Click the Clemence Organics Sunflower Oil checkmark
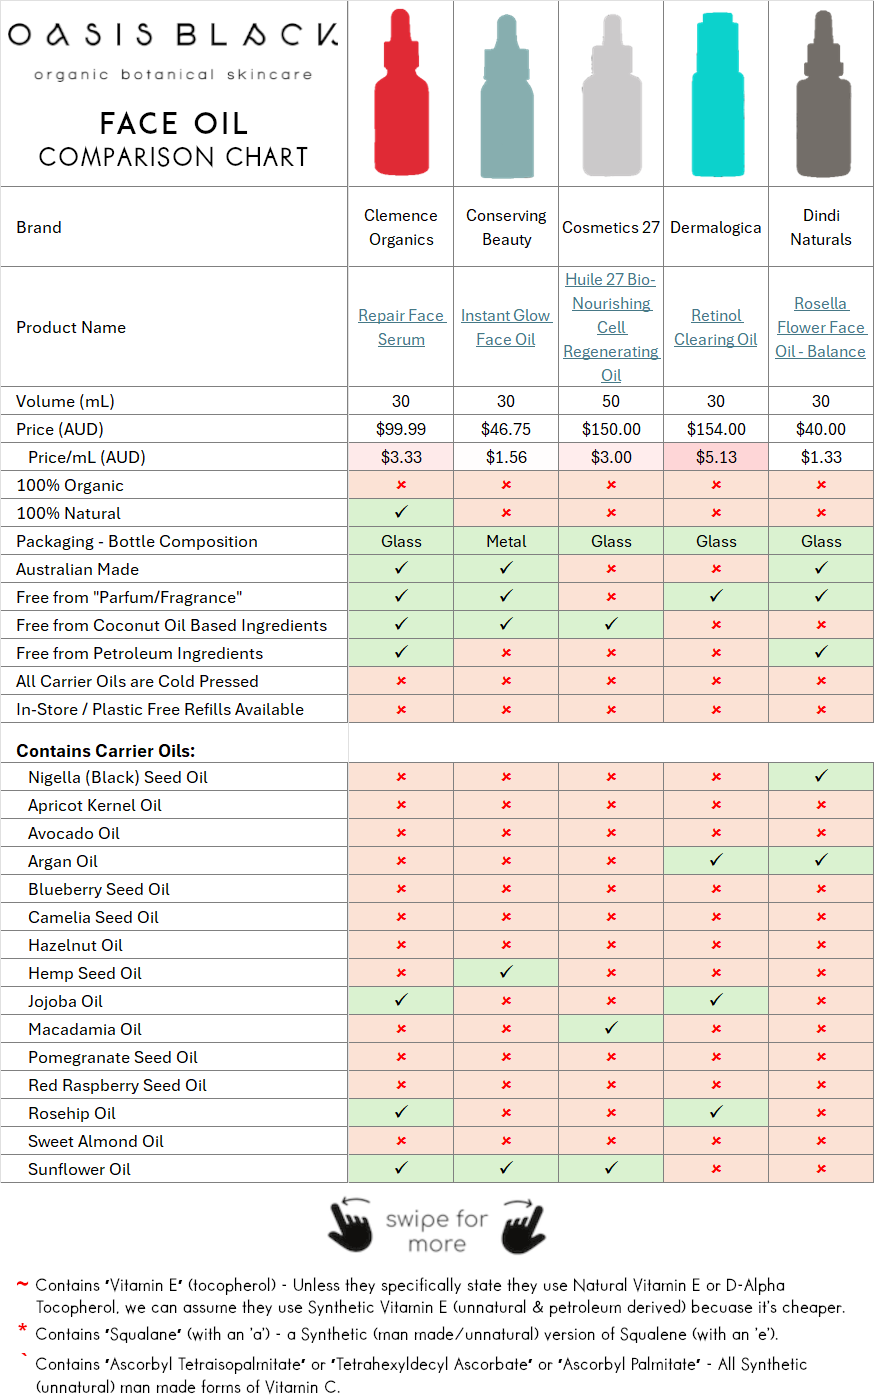874x1400 pixels. coord(401,1168)
